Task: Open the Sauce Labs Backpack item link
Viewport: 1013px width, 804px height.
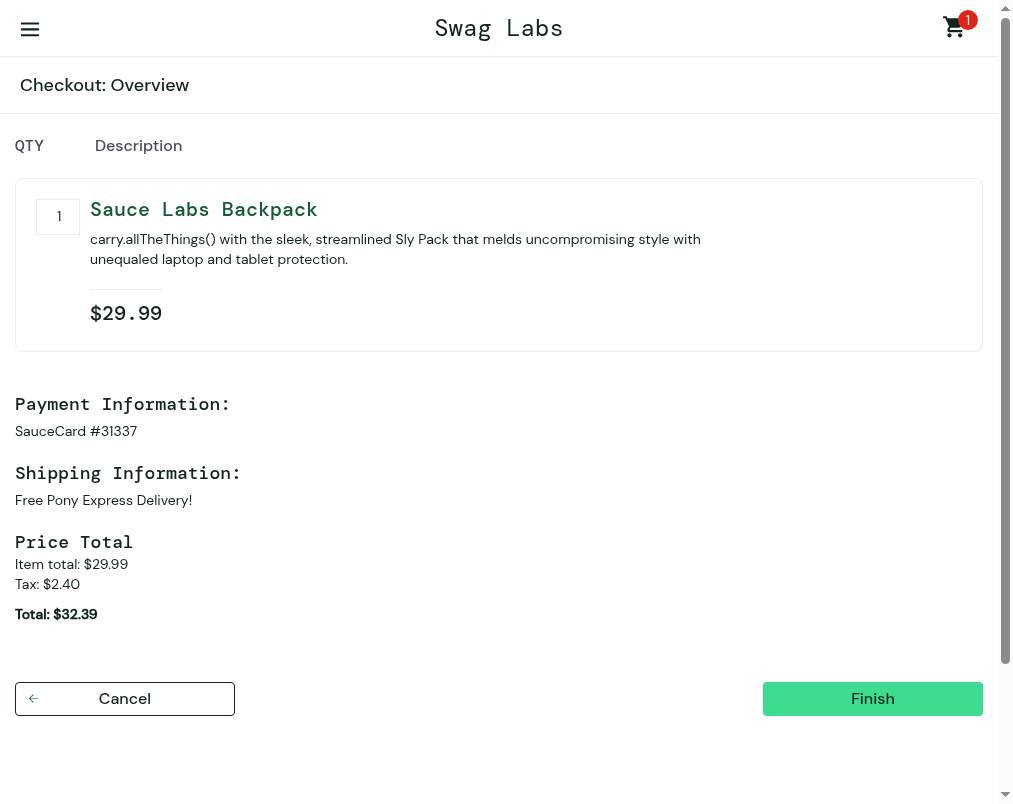Action: click(204, 209)
